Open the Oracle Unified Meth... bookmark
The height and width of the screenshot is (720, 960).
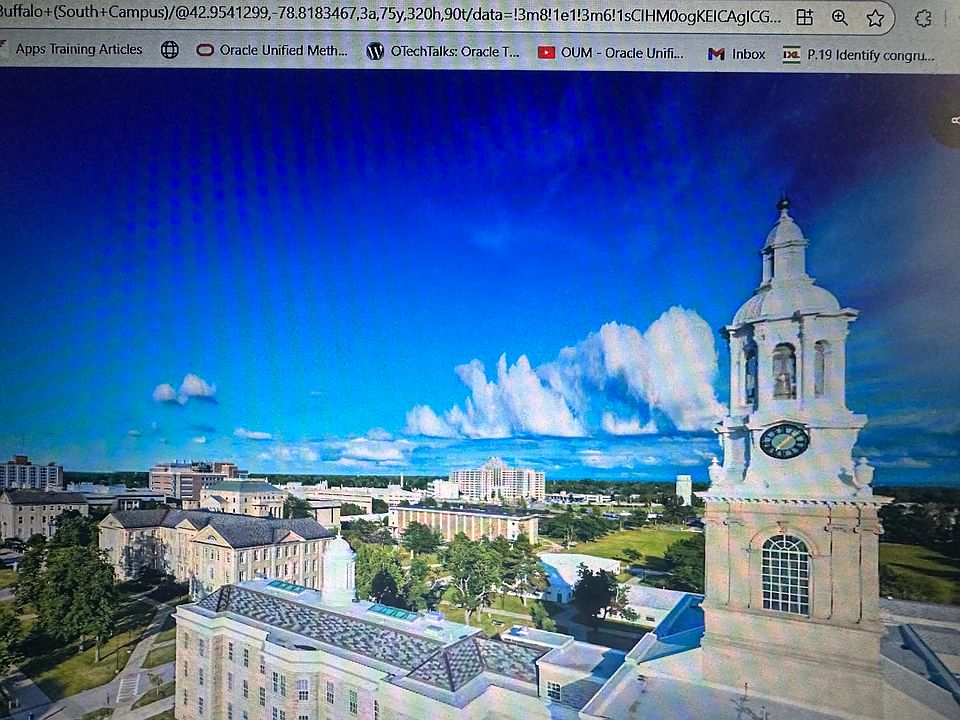pyautogui.click(x=272, y=50)
